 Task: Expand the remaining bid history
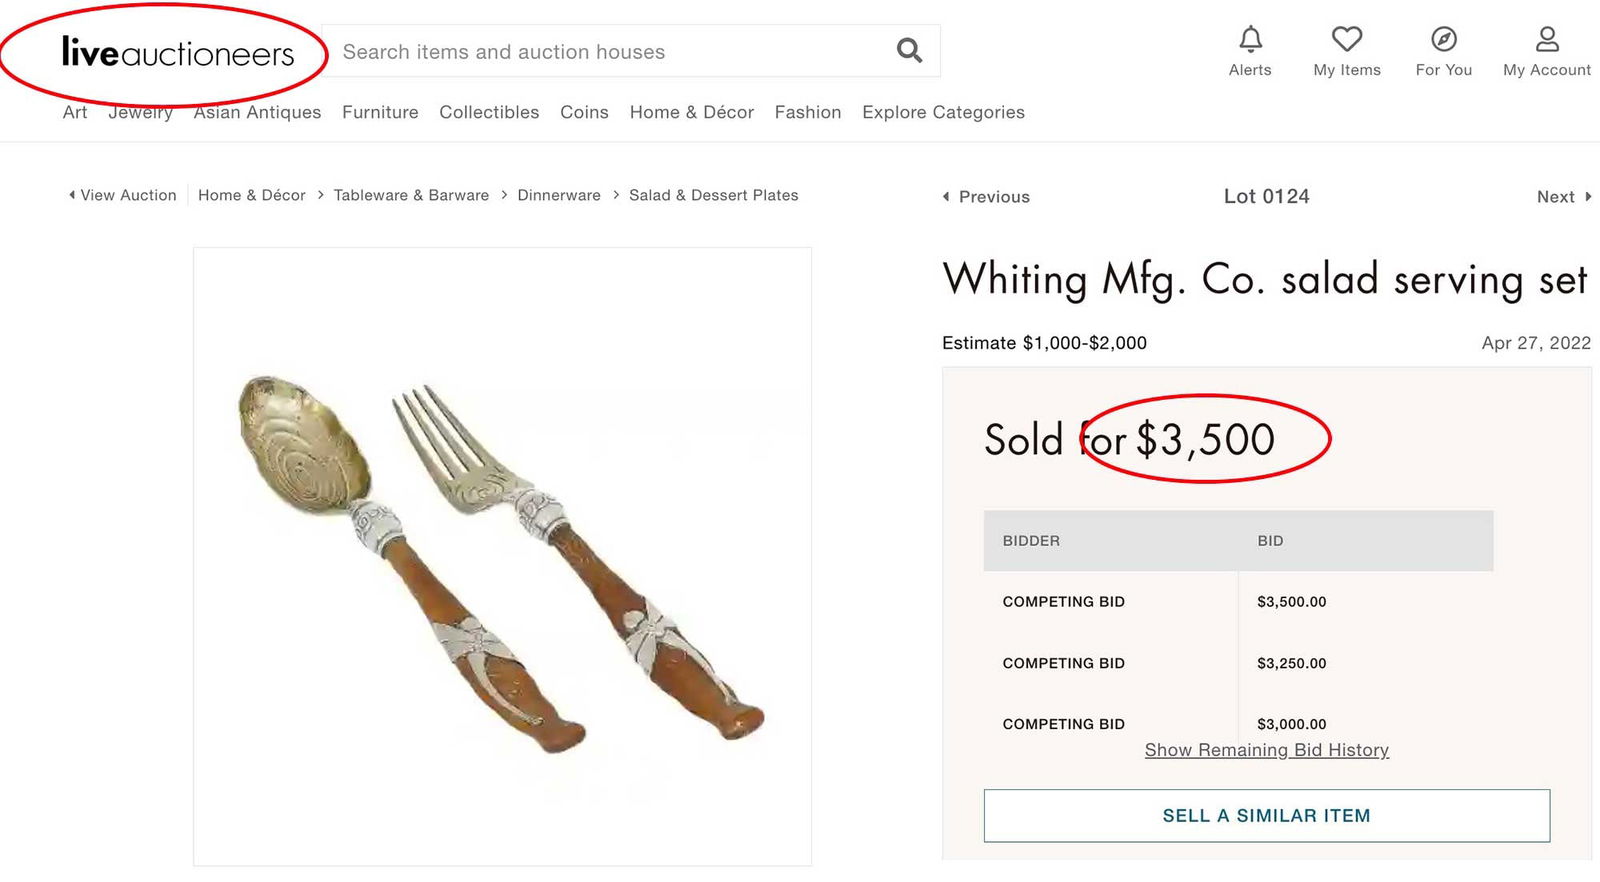tap(1266, 750)
